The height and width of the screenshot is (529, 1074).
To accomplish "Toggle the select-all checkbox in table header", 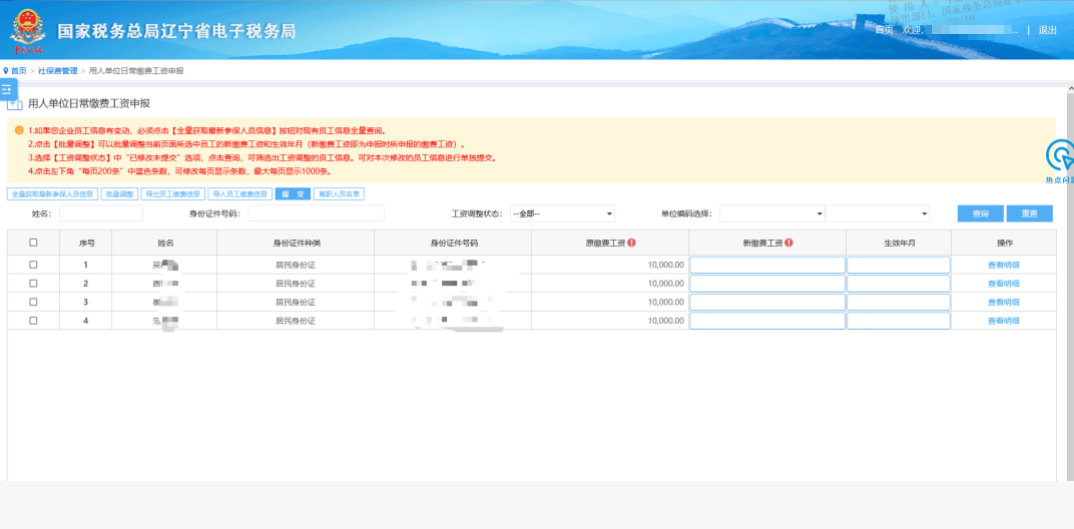I will [x=33, y=242].
